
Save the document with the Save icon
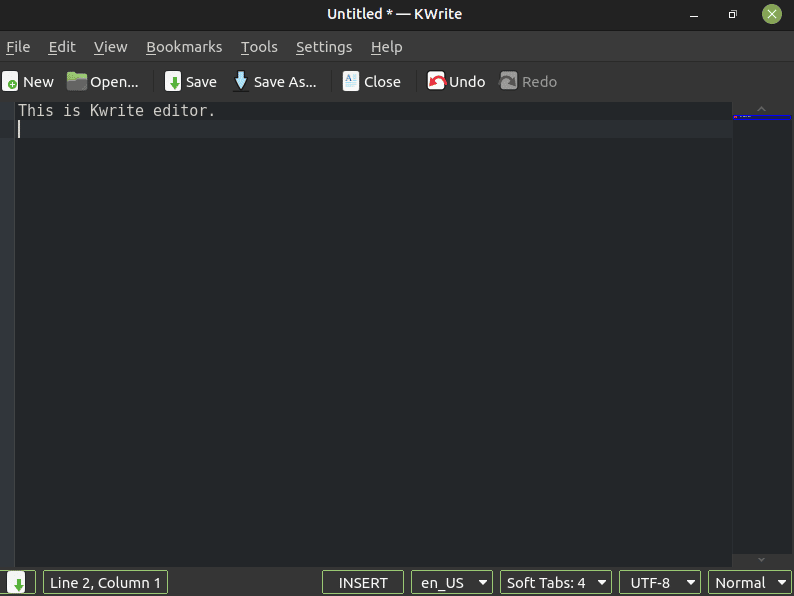pos(173,82)
